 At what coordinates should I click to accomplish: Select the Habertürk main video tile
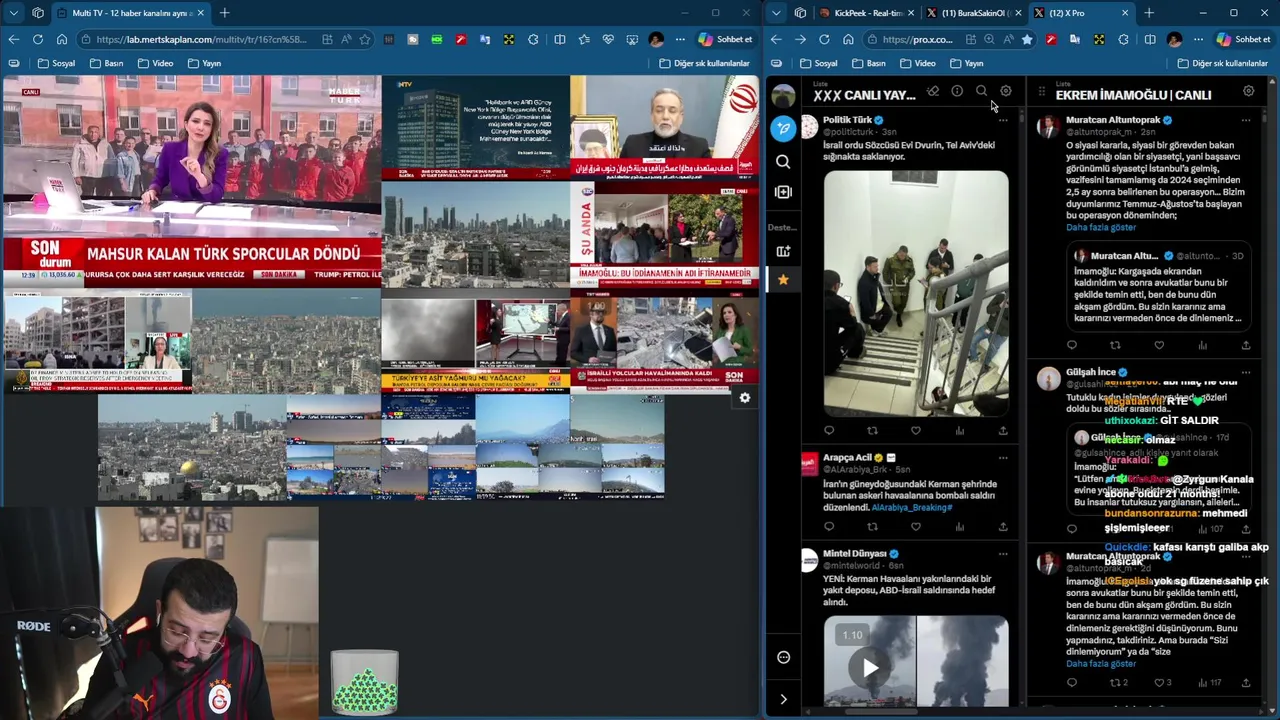pyautogui.click(x=191, y=181)
